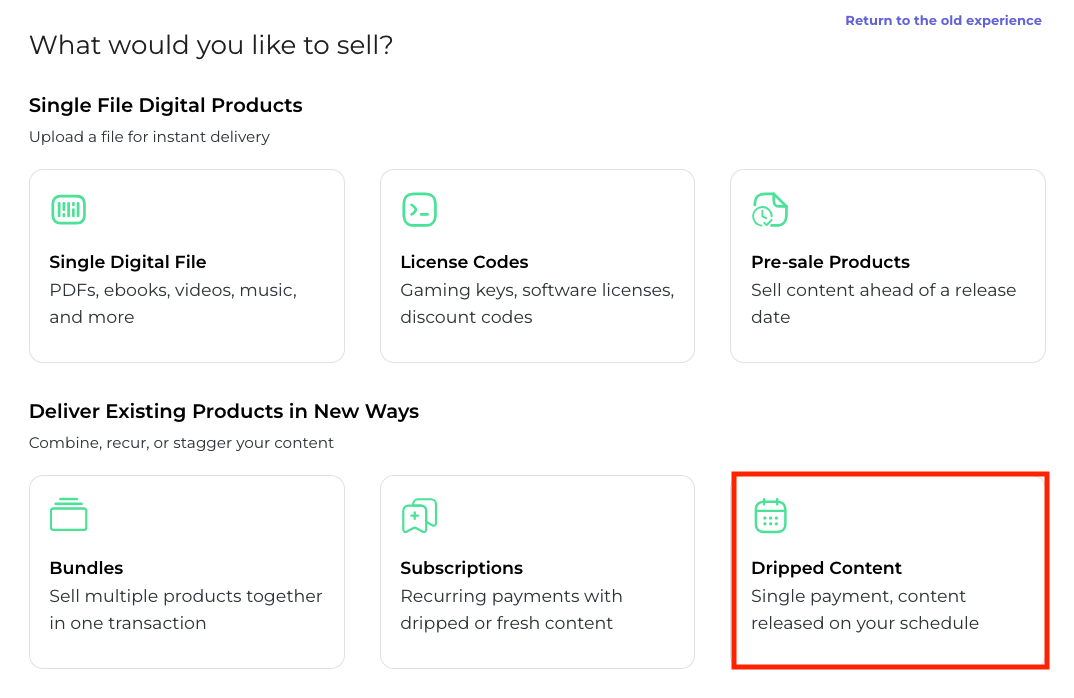This screenshot has width=1074, height=698.
Task: Click the 'Single File Digital Products' heading
Action: [x=166, y=105]
